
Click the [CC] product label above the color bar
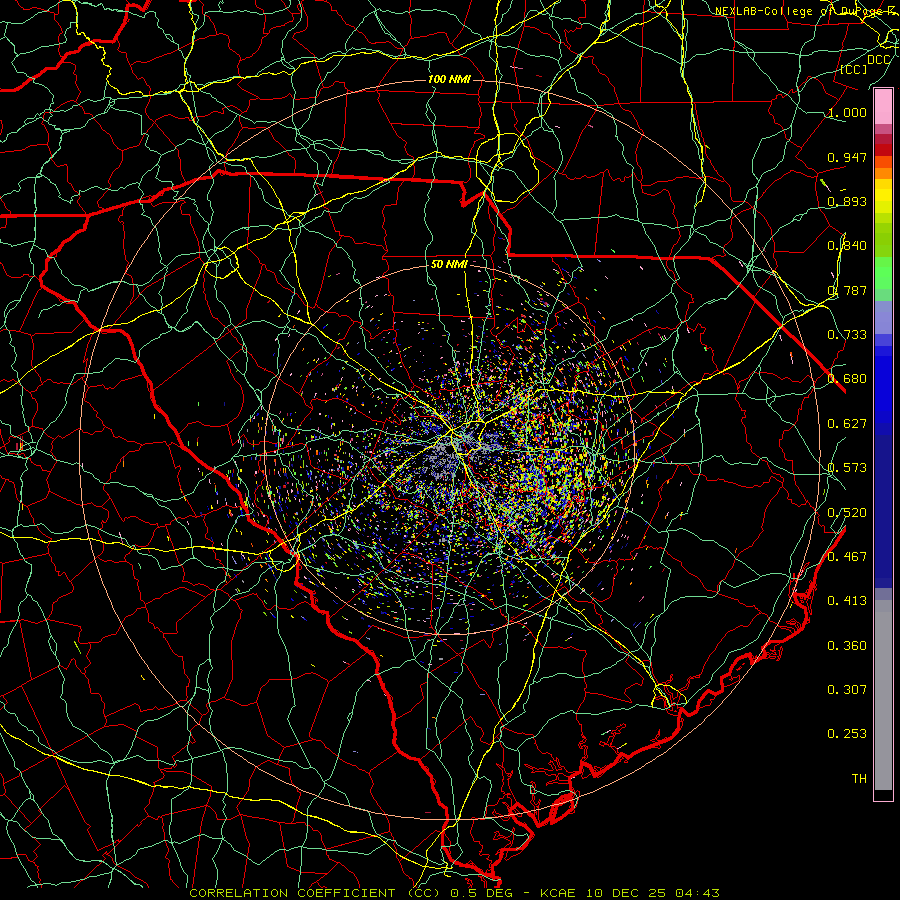(x=854, y=69)
